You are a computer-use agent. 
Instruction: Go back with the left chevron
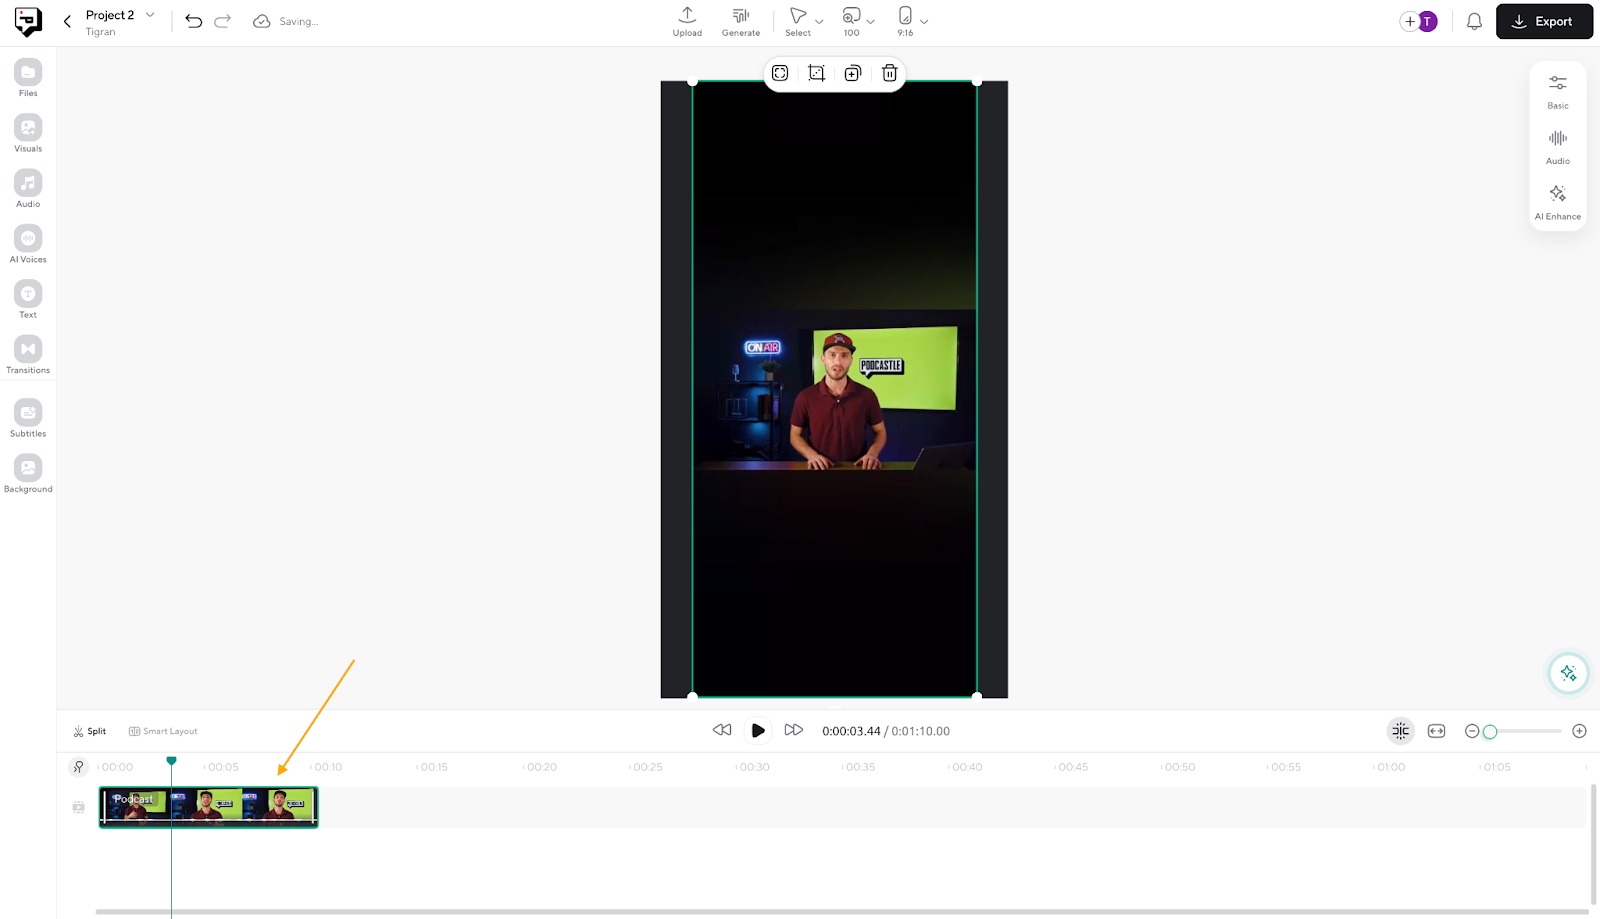[x=67, y=21]
